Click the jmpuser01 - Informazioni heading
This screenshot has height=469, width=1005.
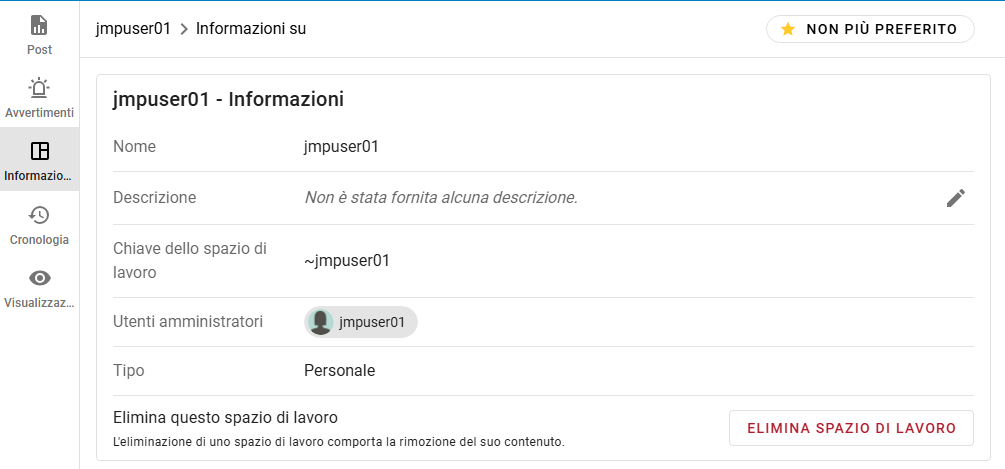coord(228,99)
